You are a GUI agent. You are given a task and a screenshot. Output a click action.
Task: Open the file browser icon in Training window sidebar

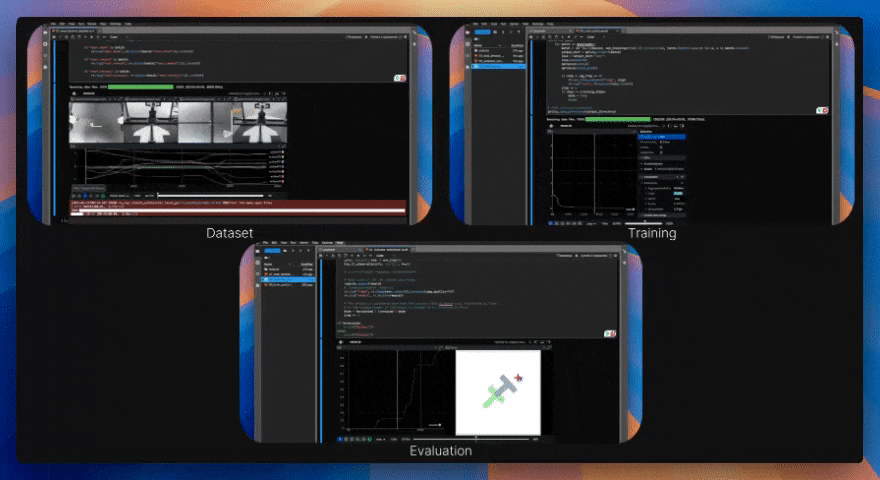point(468,33)
